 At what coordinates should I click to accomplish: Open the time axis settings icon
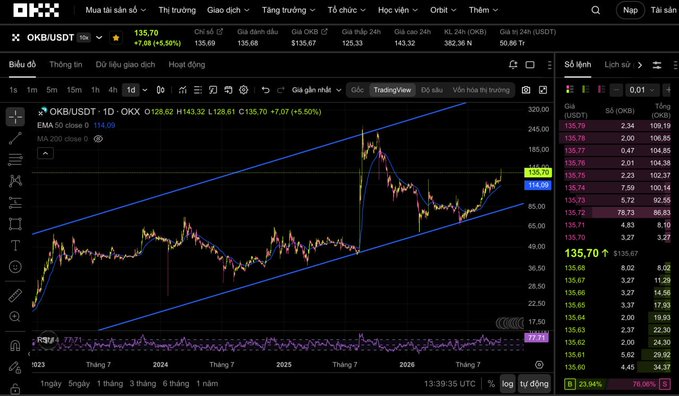(539, 365)
